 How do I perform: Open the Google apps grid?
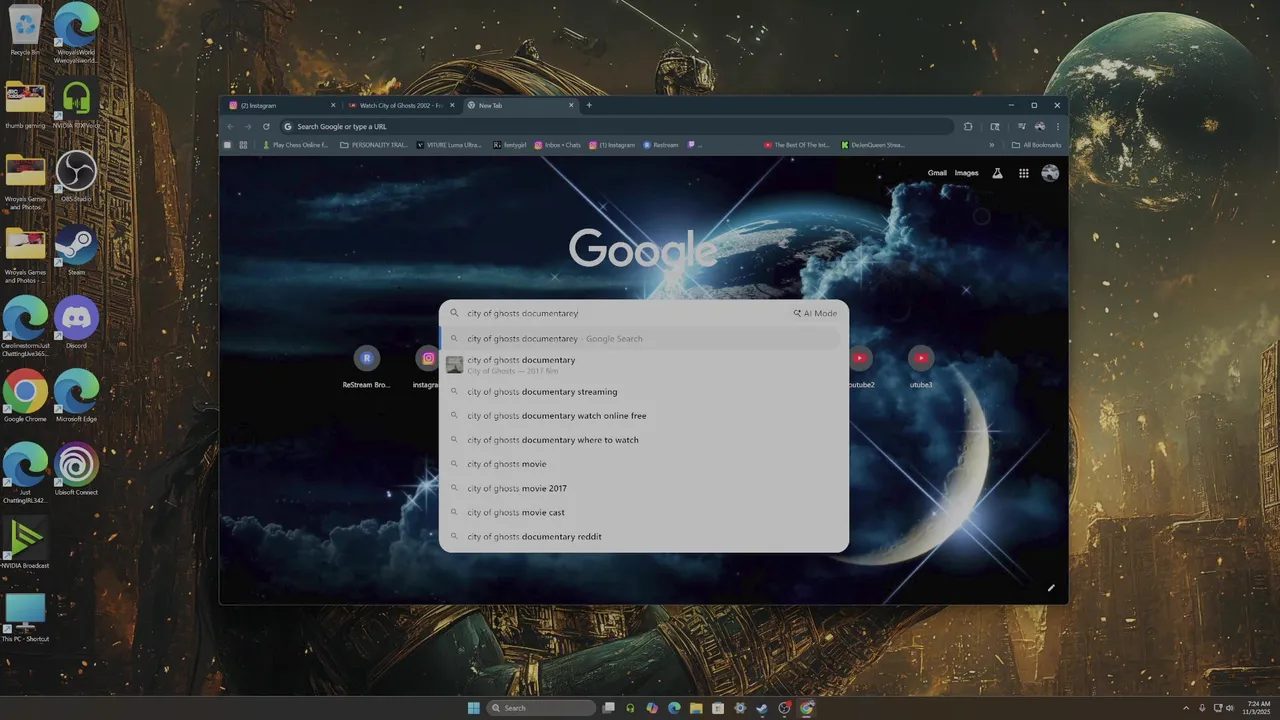(1024, 173)
